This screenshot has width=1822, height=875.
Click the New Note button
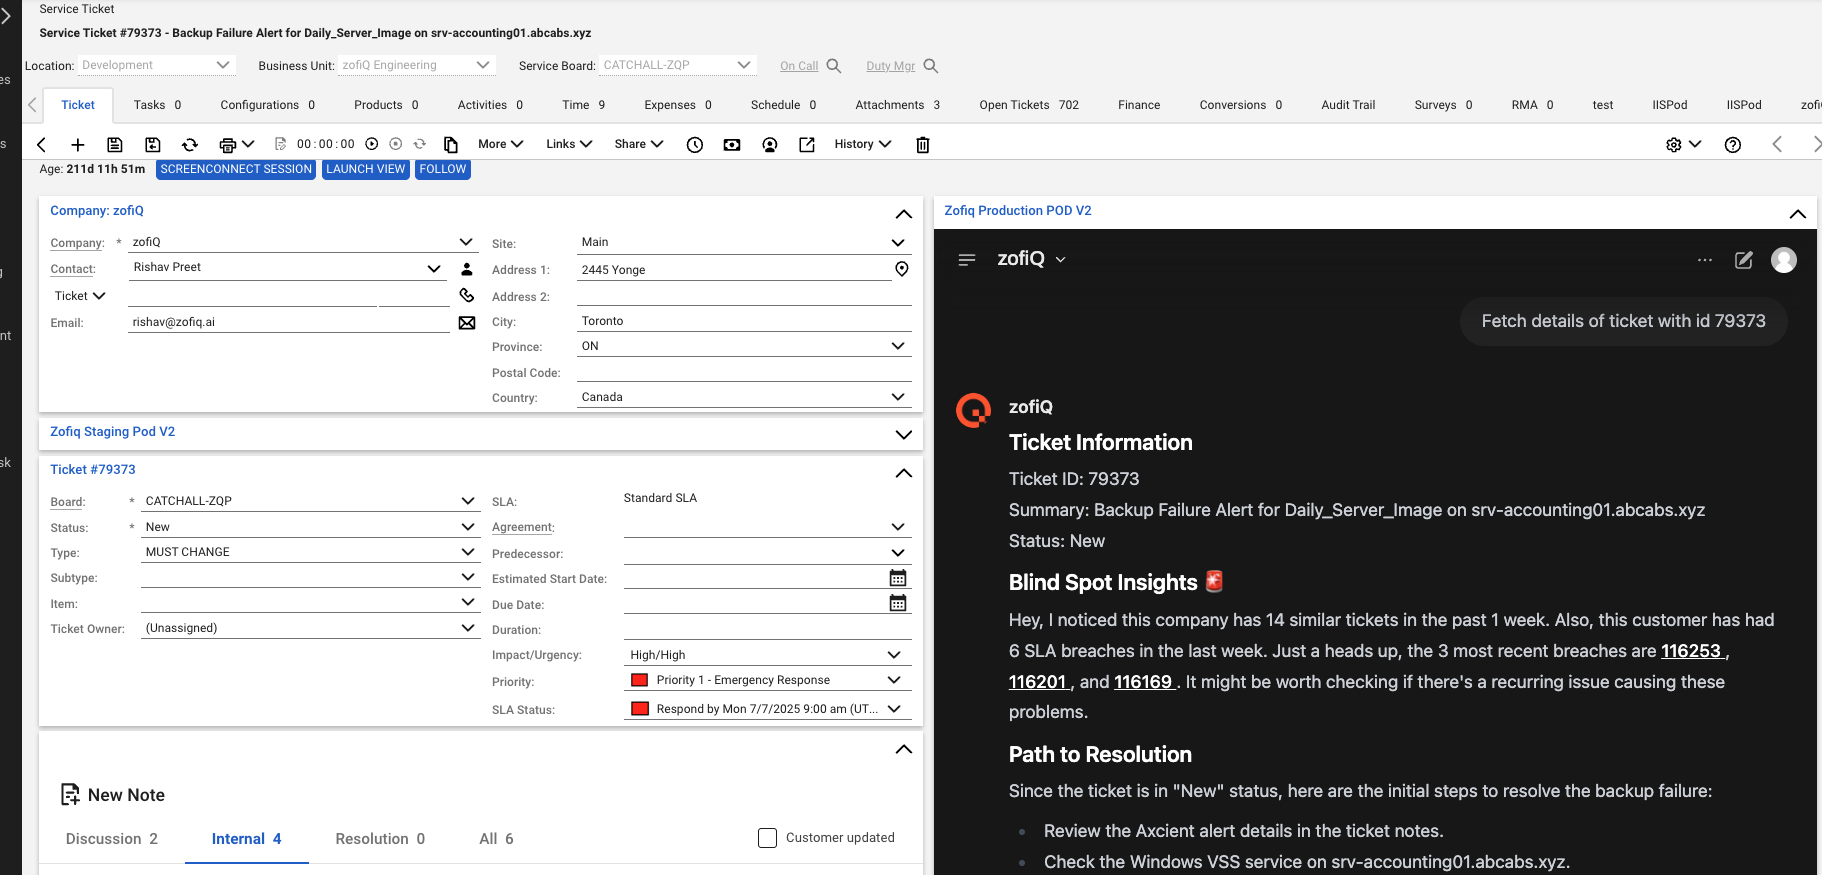point(113,795)
